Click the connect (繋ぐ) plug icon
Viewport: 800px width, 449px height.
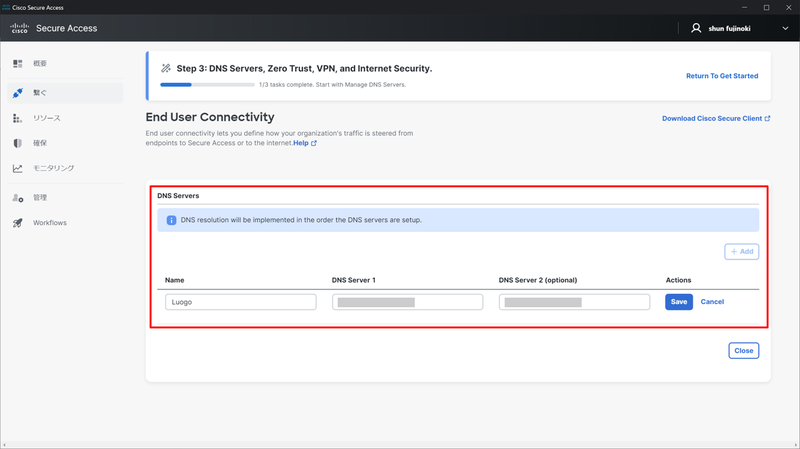pos(18,93)
